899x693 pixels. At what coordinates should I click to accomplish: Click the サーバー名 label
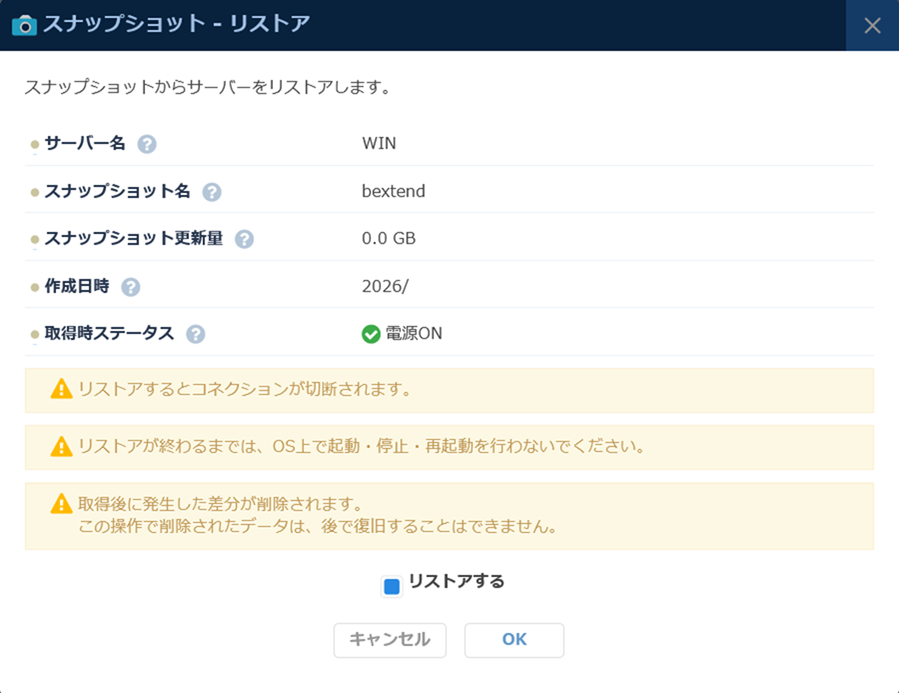click(85, 143)
